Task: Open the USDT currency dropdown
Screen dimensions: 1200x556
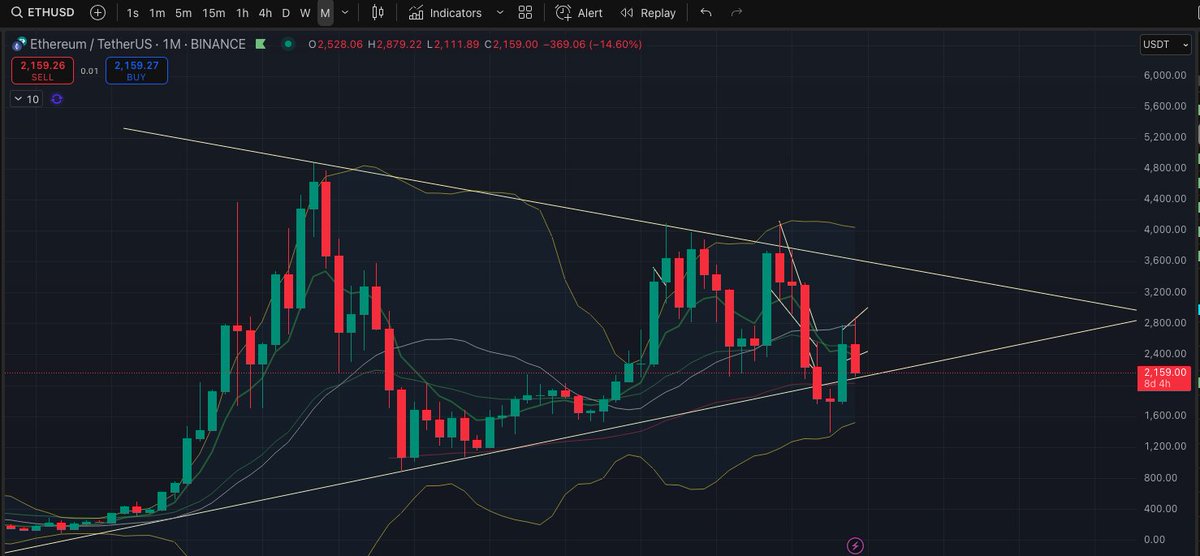Action: click(1167, 44)
